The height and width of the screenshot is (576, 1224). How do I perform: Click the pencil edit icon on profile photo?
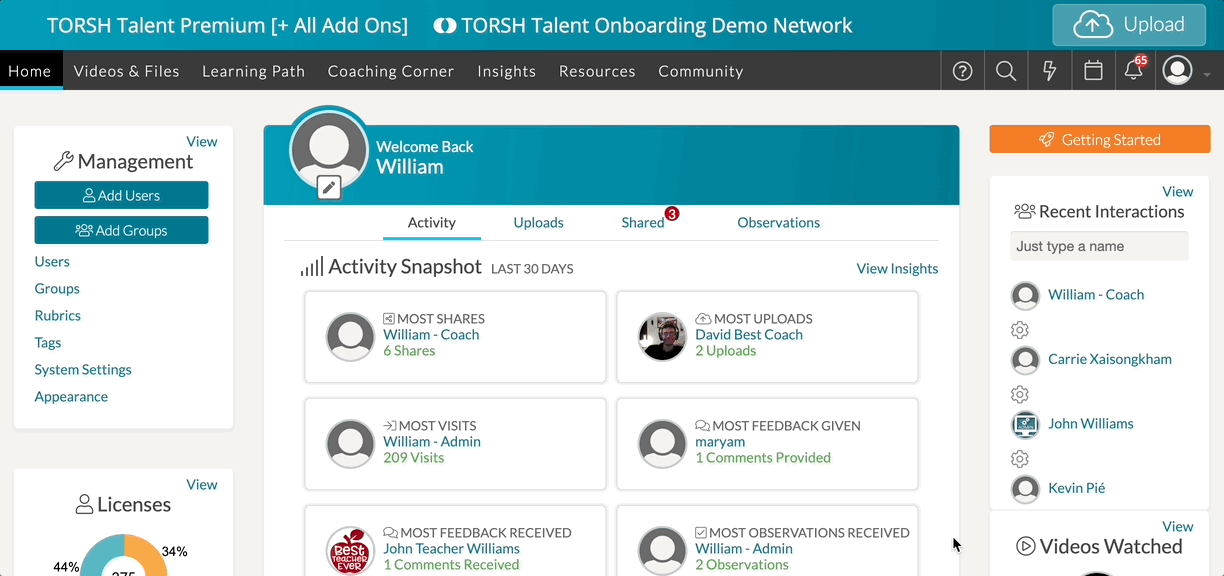[x=329, y=187]
